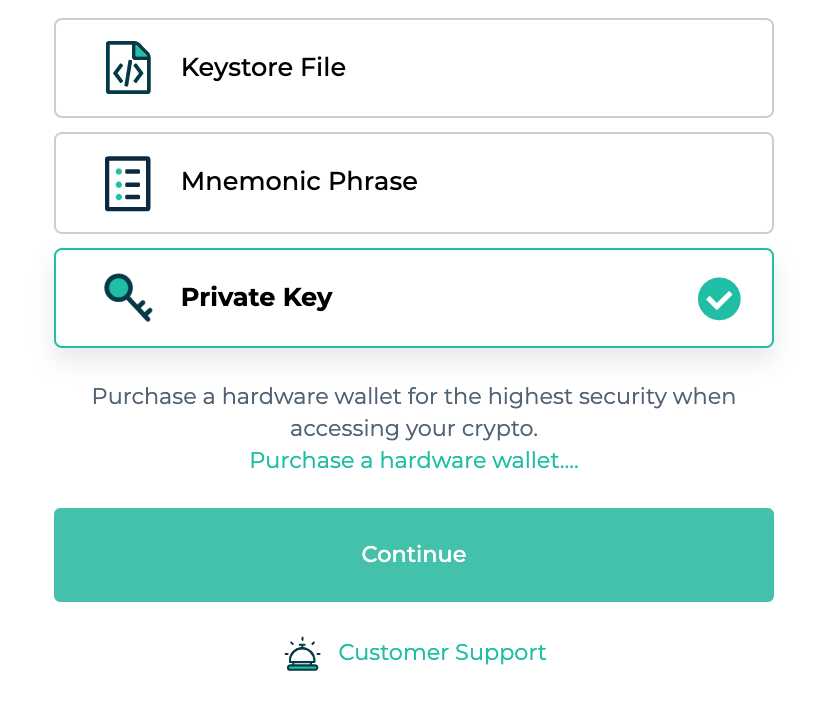
Task: Click the Mnemonic Phrase label text
Action: pos(299,181)
